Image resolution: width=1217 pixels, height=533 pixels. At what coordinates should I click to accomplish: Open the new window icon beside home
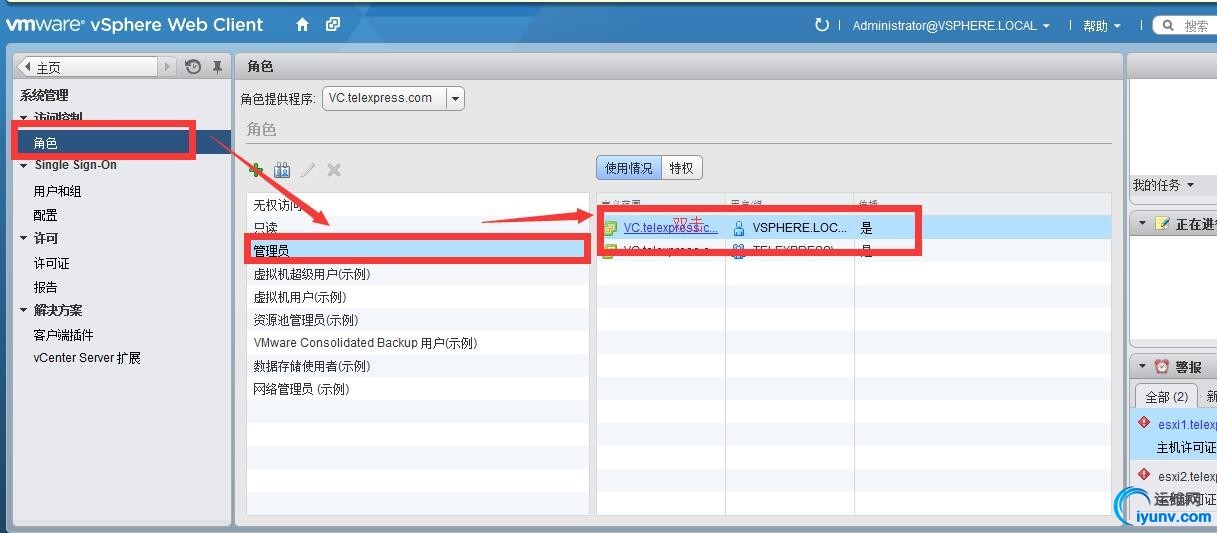(x=333, y=25)
